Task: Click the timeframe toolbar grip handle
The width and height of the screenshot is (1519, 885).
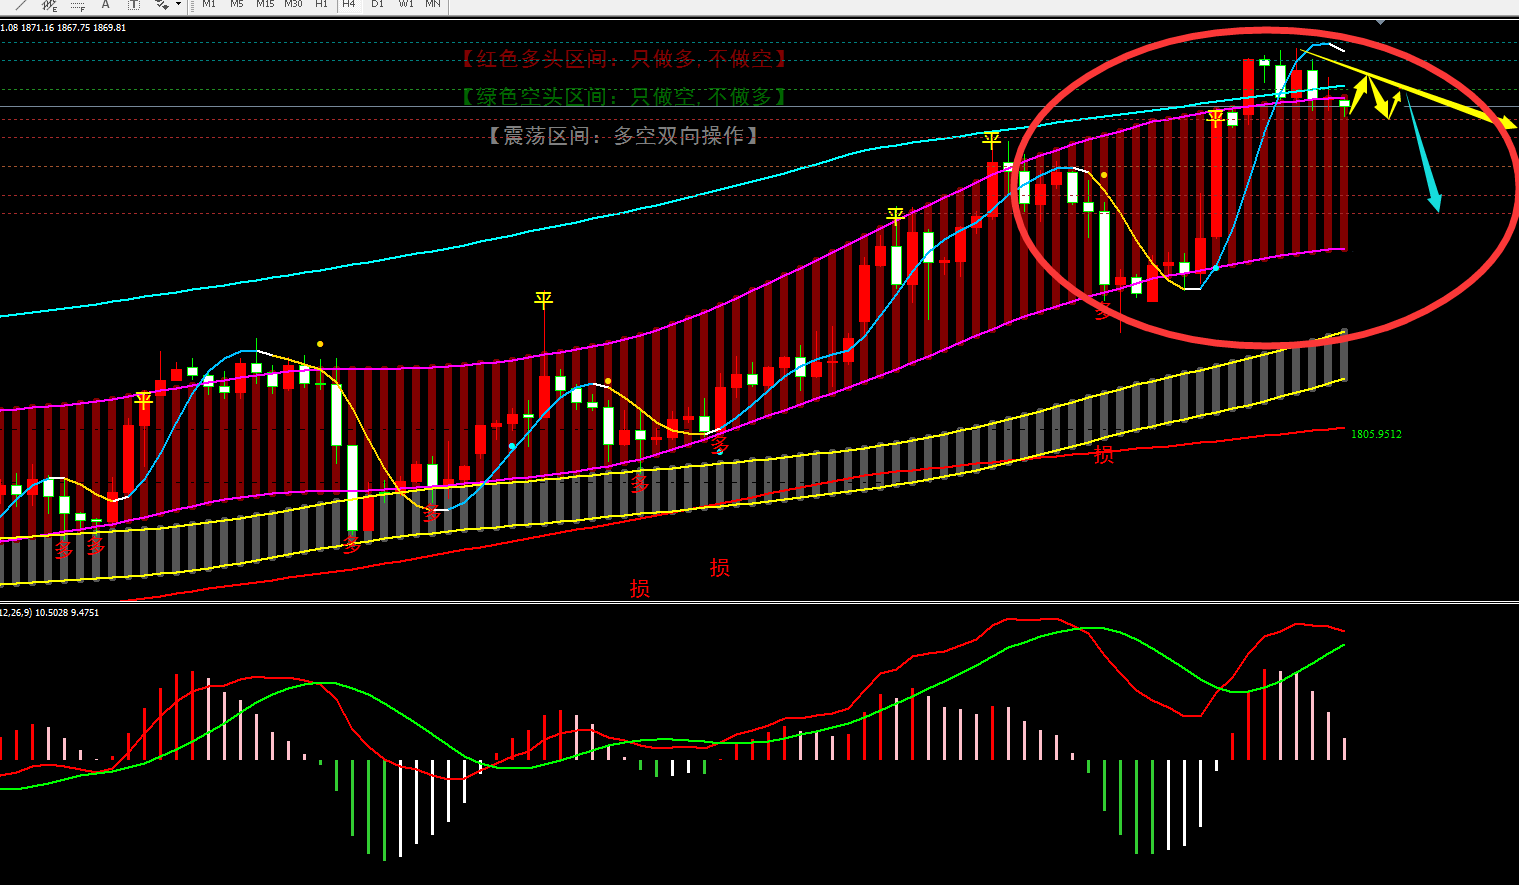Action: tap(192, 5)
